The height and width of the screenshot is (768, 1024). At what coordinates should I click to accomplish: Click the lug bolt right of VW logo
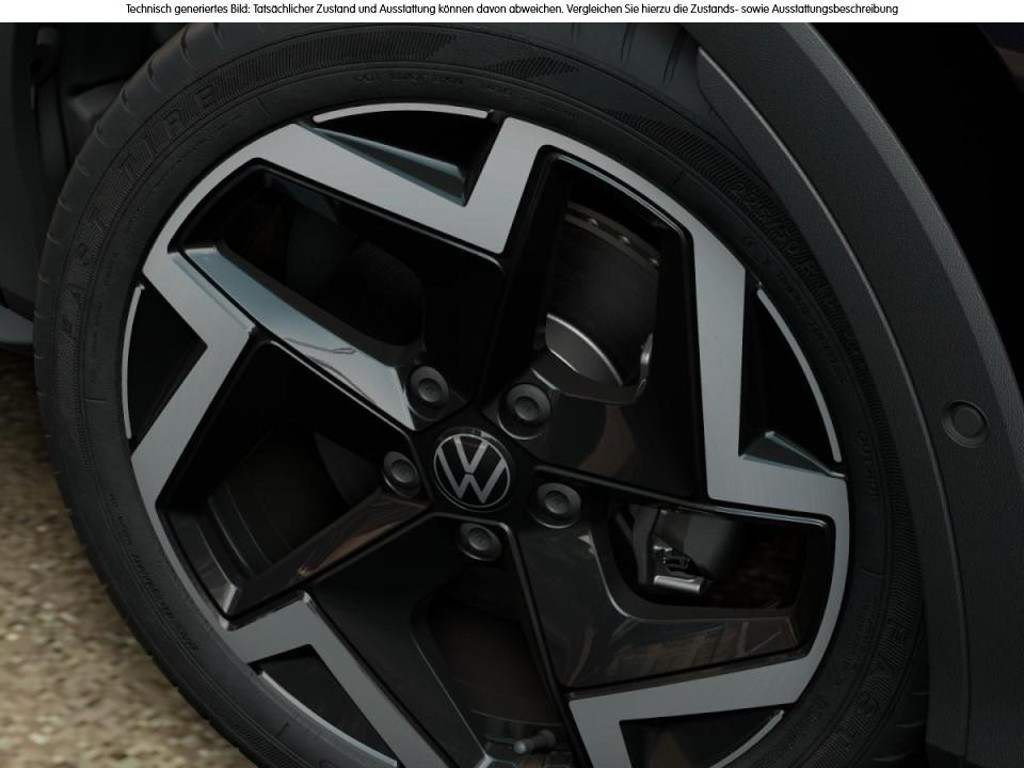(x=556, y=500)
